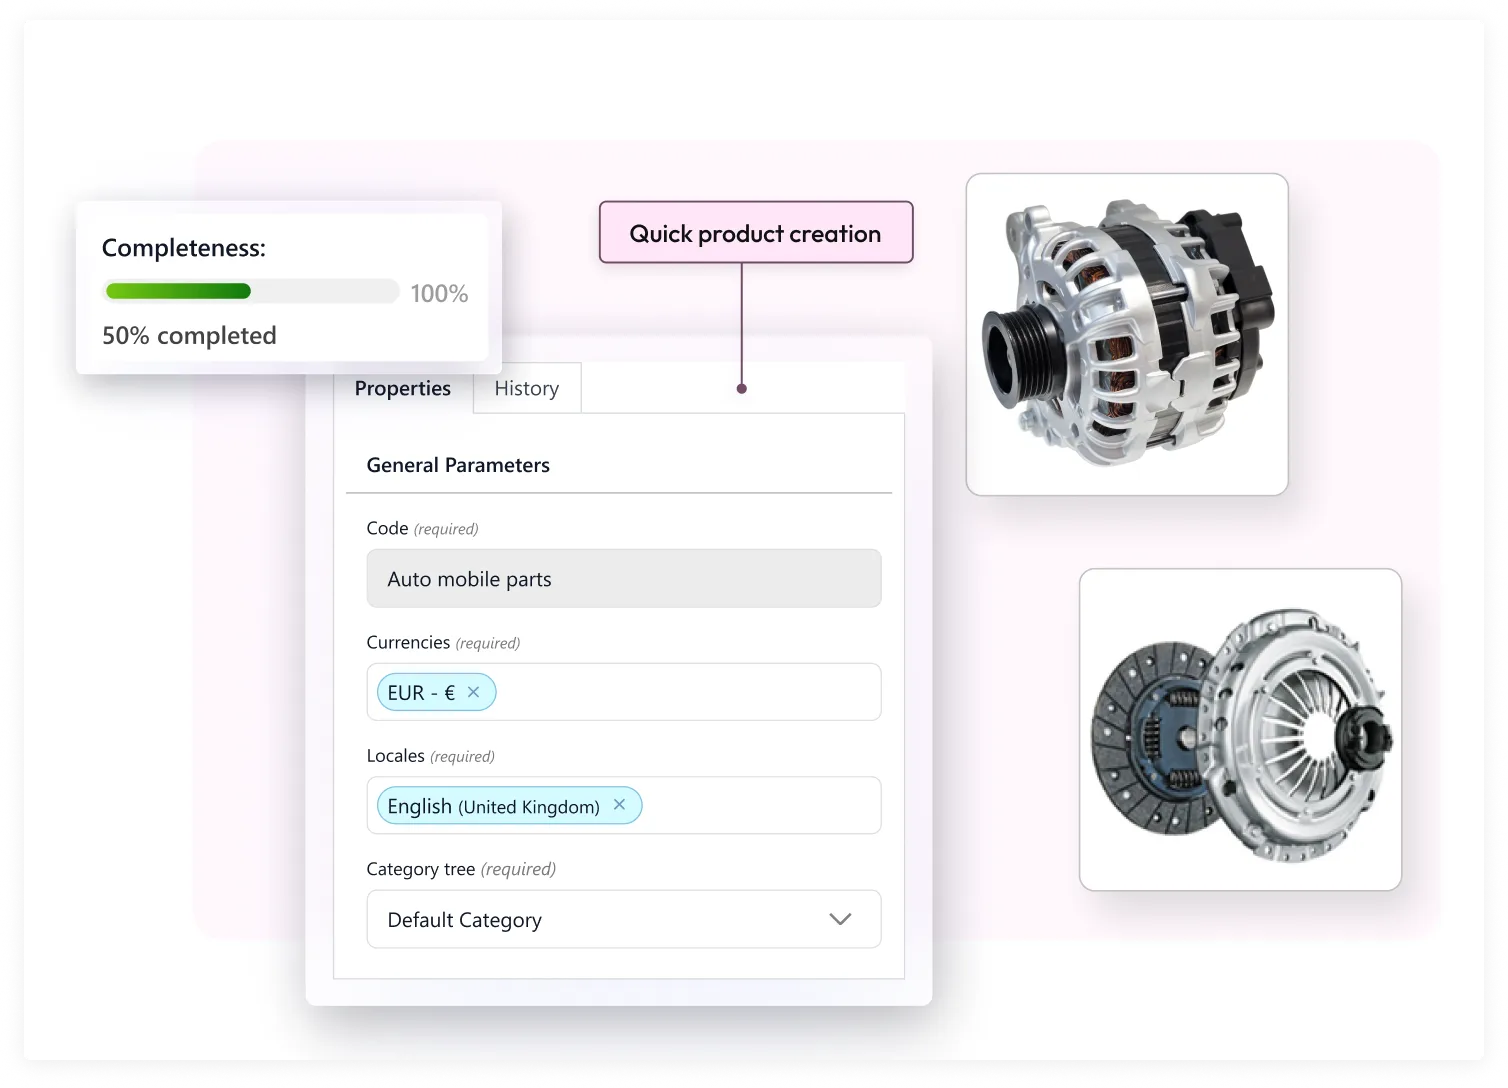Switch to the History tab

pos(526,388)
